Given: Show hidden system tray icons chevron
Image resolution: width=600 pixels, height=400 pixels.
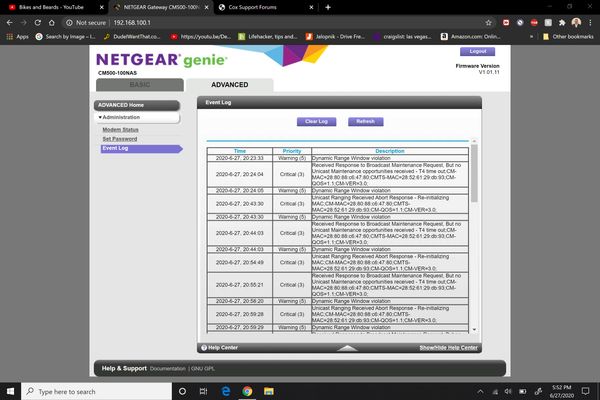Looking at the screenshot, I should (480, 391).
